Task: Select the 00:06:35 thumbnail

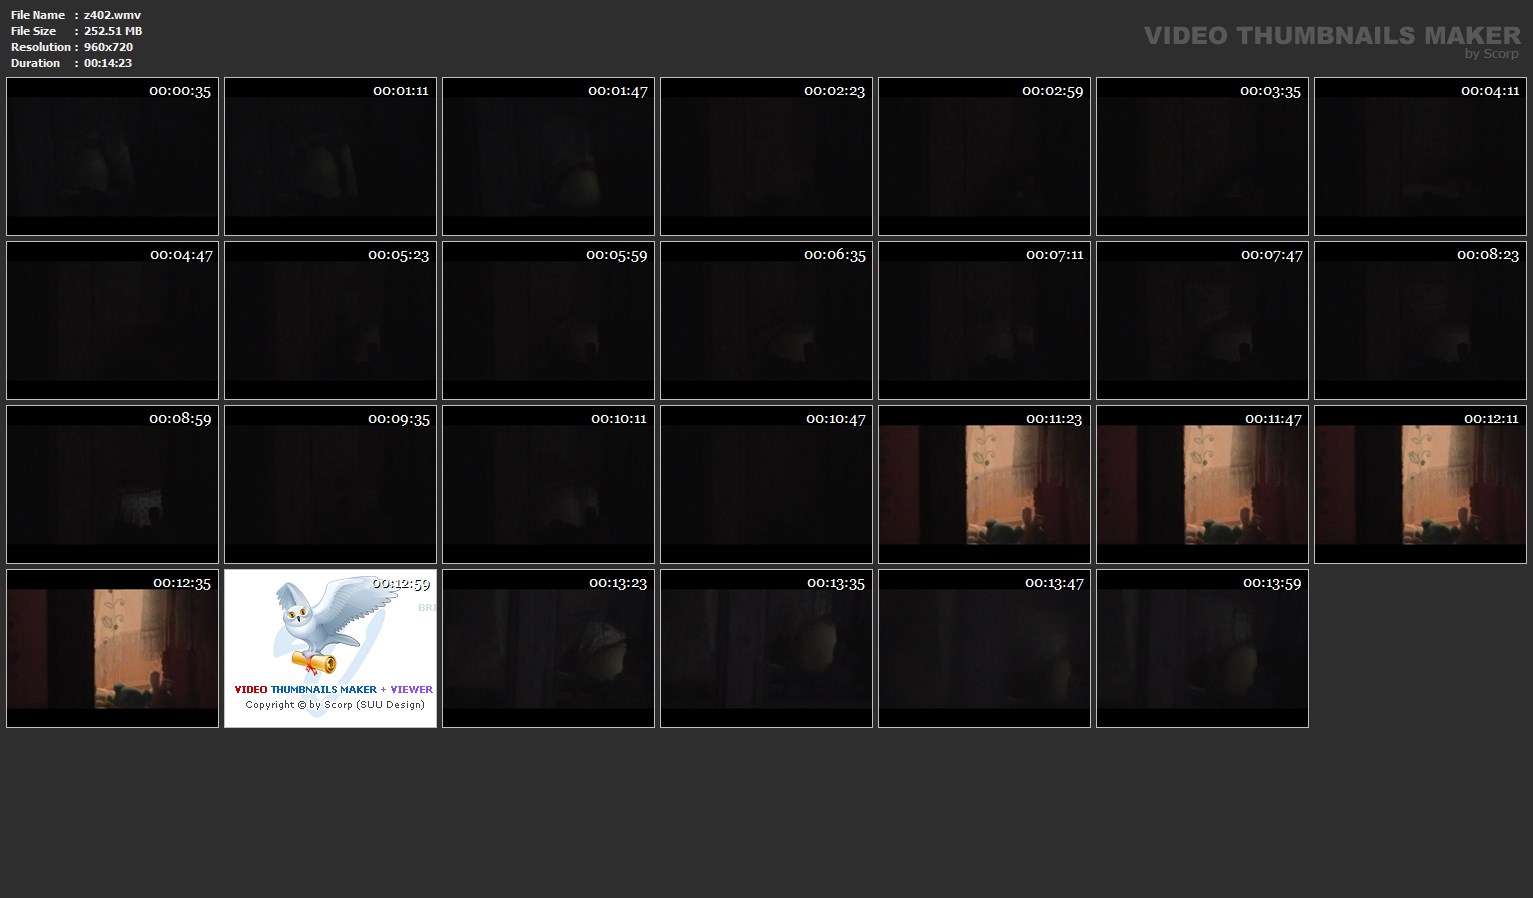Action: click(766, 321)
